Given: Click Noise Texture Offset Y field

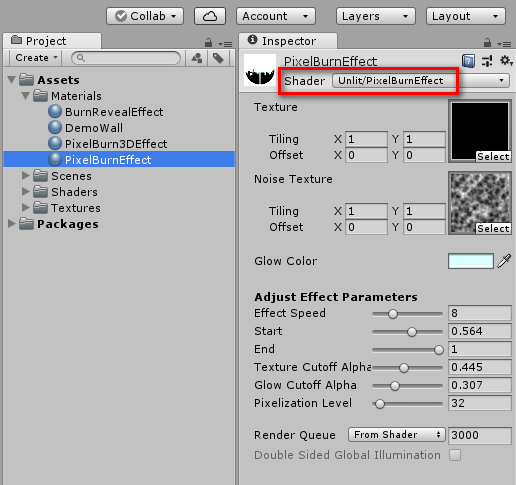Looking at the screenshot, I should [x=424, y=227].
